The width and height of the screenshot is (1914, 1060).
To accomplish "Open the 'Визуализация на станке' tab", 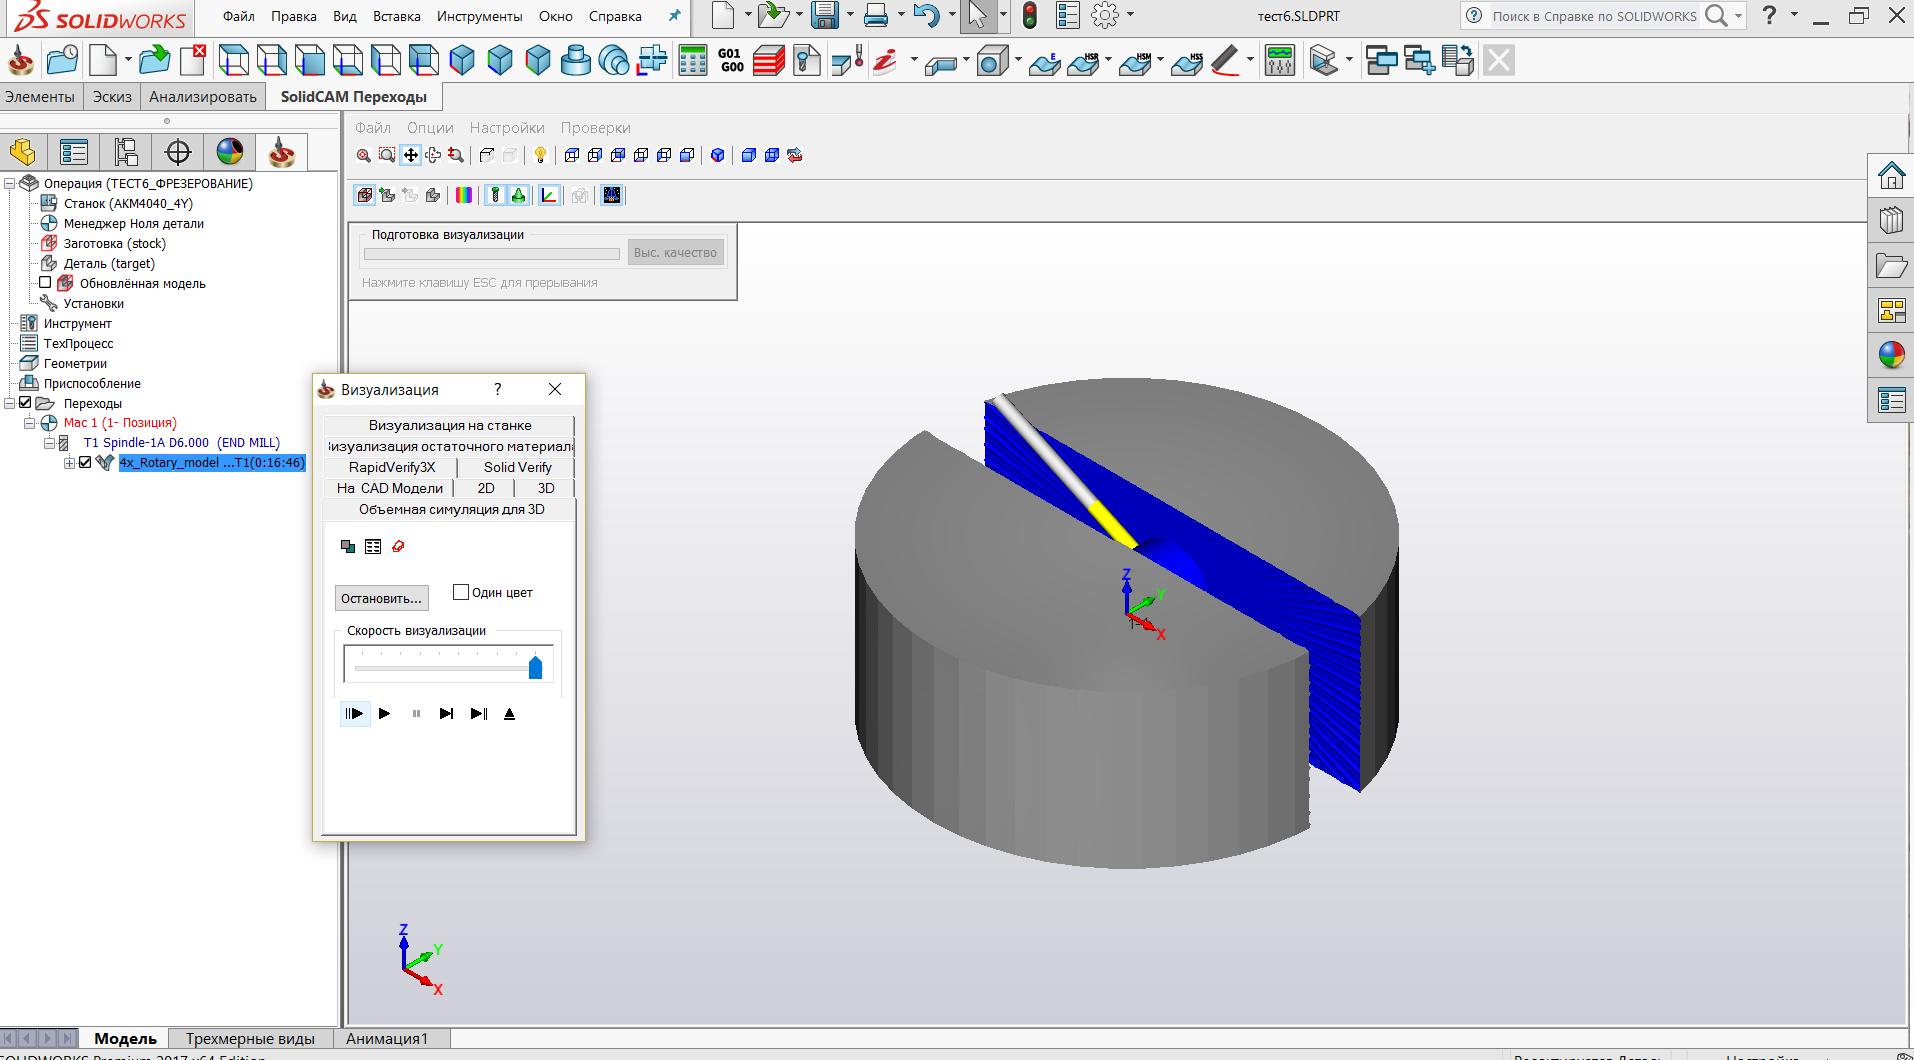I will [450, 425].
